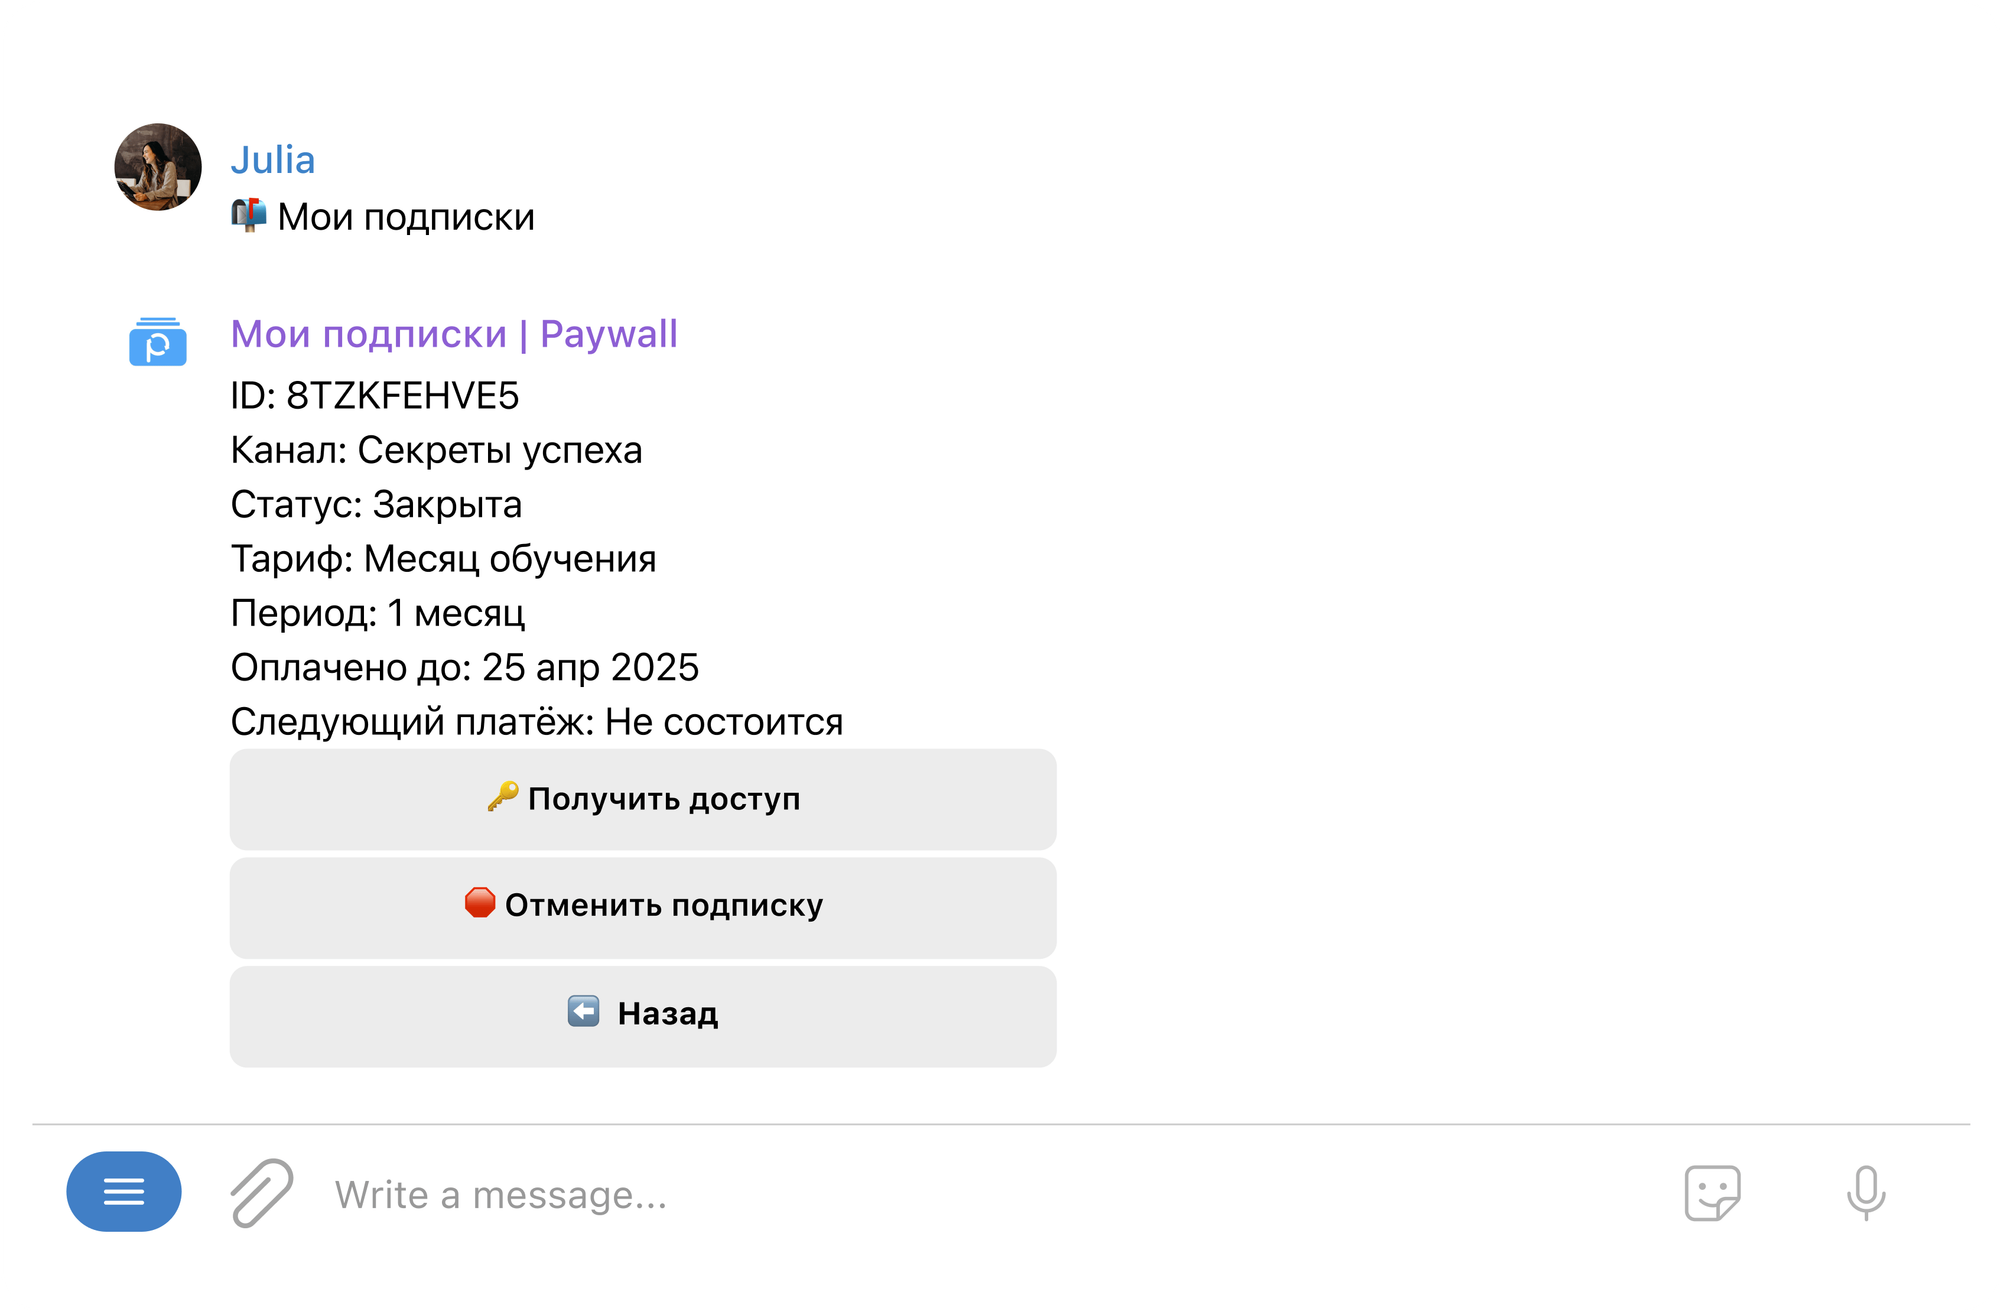Click the mailbox emoji in Julia's message

[249, 215]
